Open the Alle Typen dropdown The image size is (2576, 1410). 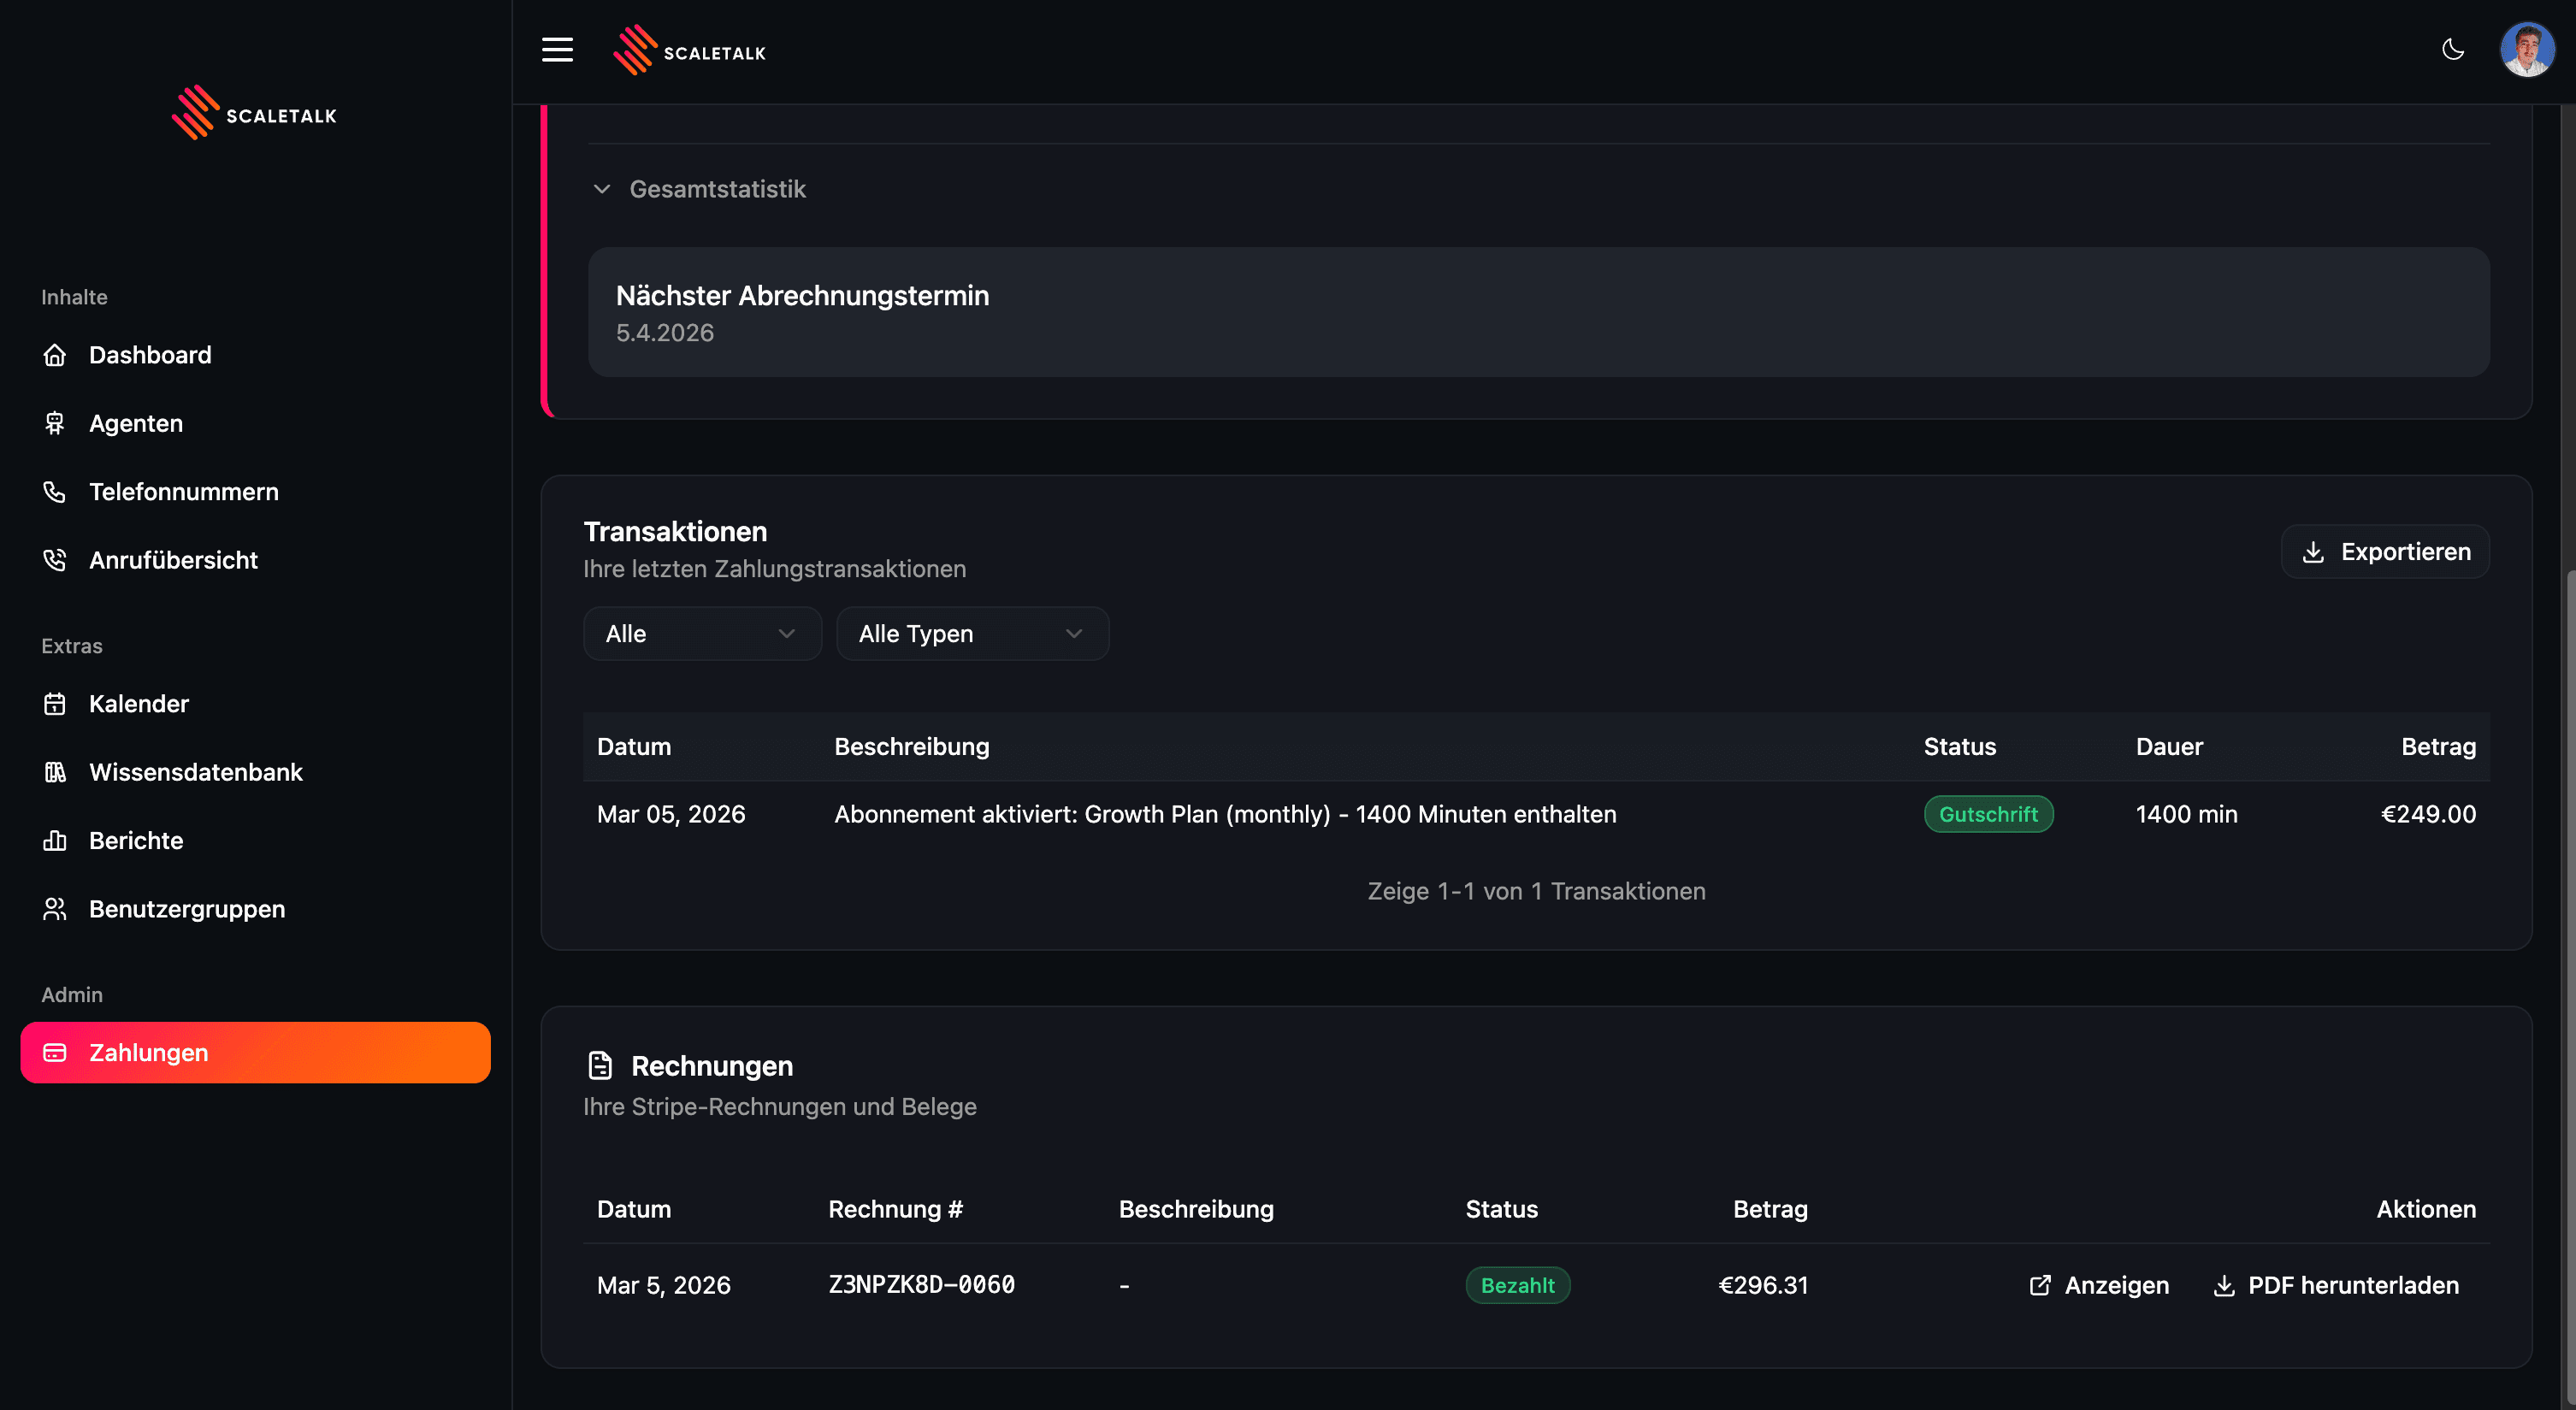[972, 634]
